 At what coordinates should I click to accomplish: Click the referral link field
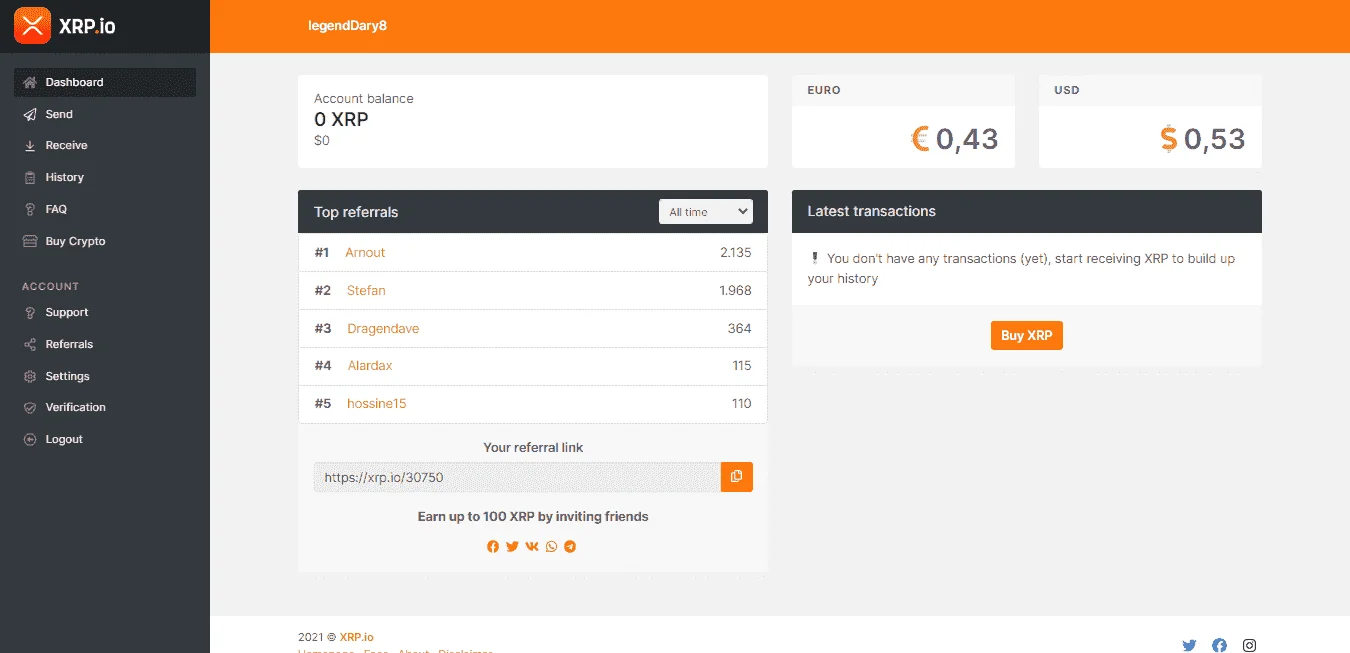[517, 477]
